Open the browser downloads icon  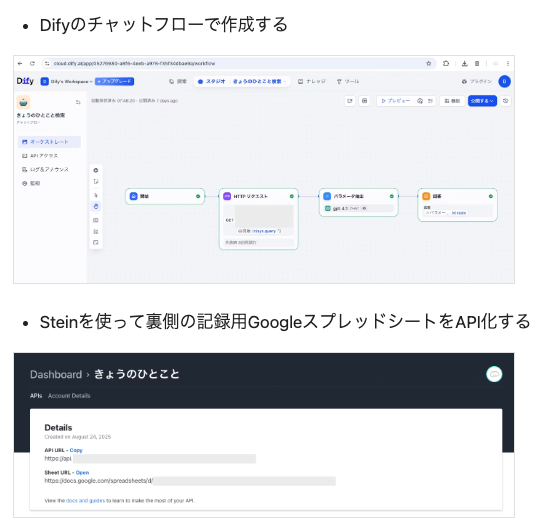[x=464, y=64]
